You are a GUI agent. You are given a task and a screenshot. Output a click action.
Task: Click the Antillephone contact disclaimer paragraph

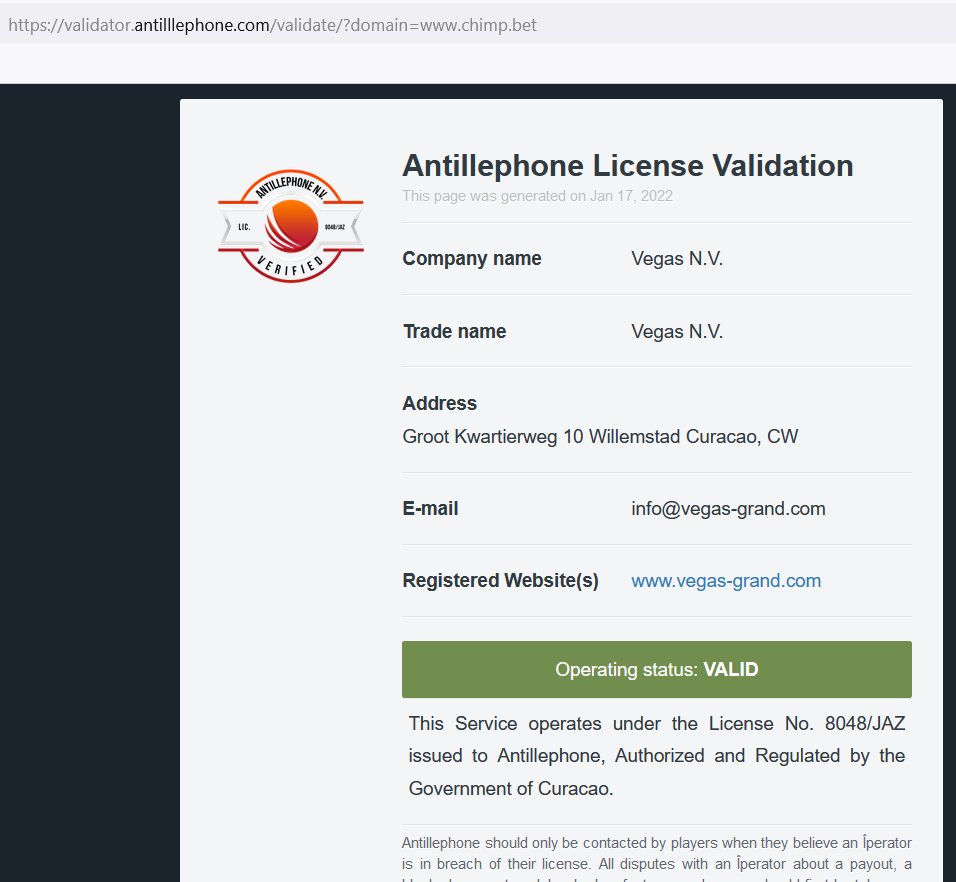657,858
